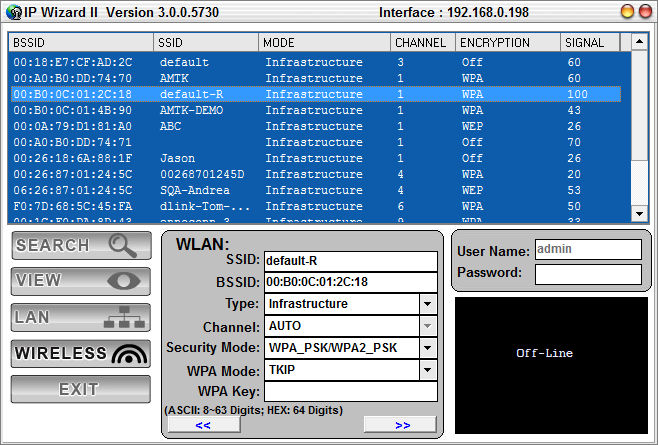Click scroll down arrow in network list
Screen dimensions: 658x445
click(x=639, y=214)
